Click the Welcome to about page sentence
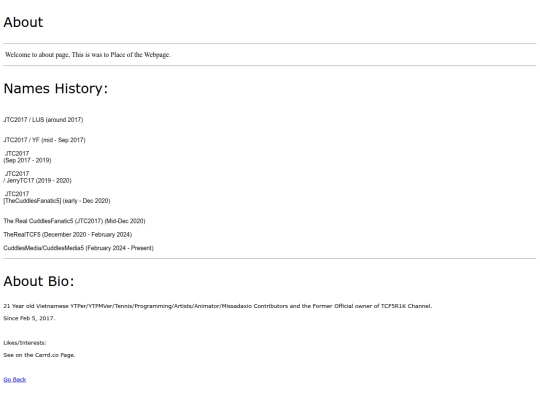Image resolution: width=540 pixels, height=405 pixels. [x=88, y=55]
